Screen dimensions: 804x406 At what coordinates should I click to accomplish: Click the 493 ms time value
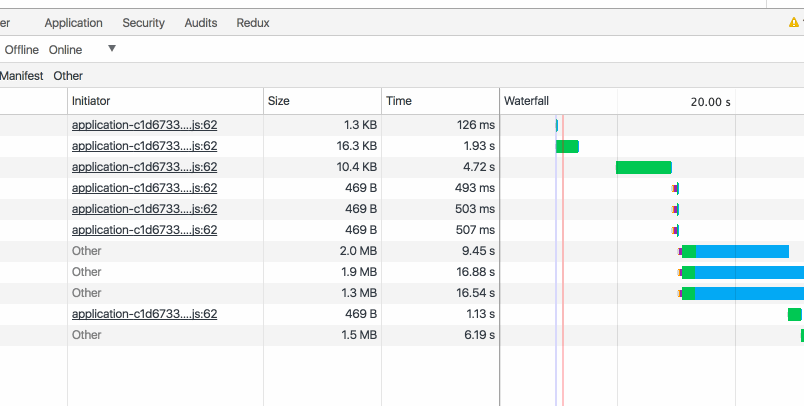pos(475,188)
